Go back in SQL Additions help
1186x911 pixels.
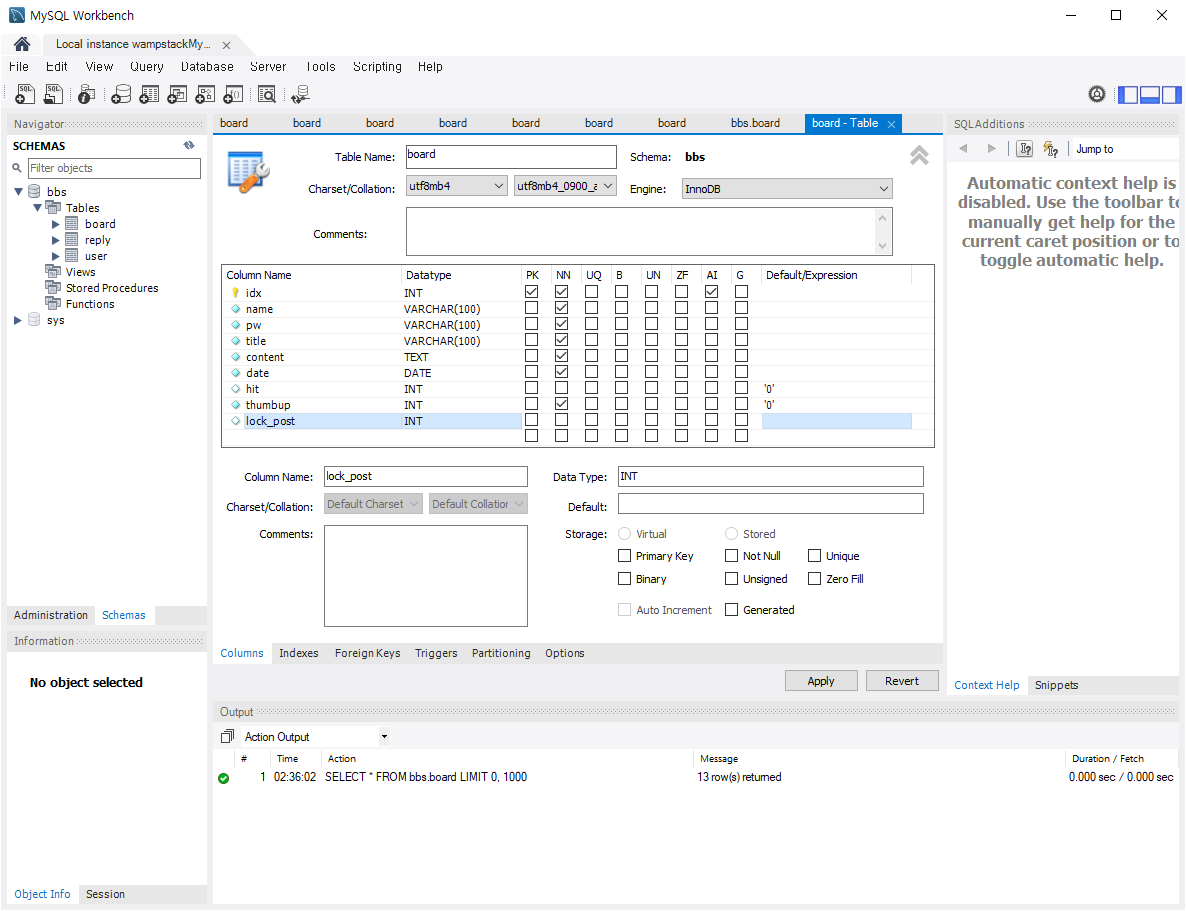(964, 148)
